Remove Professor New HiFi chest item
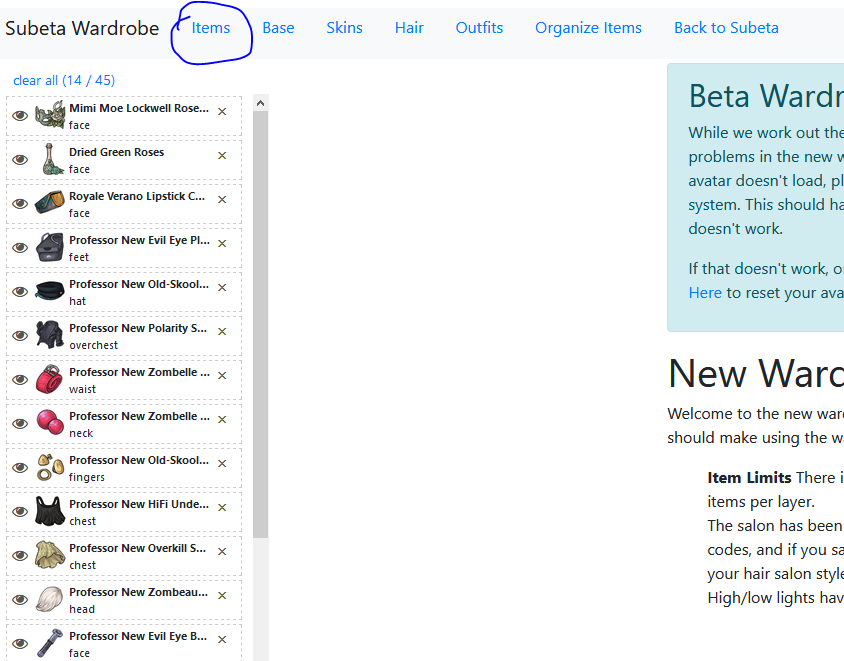This screenshot has width=844, height=661. click(x=222, y=508)
